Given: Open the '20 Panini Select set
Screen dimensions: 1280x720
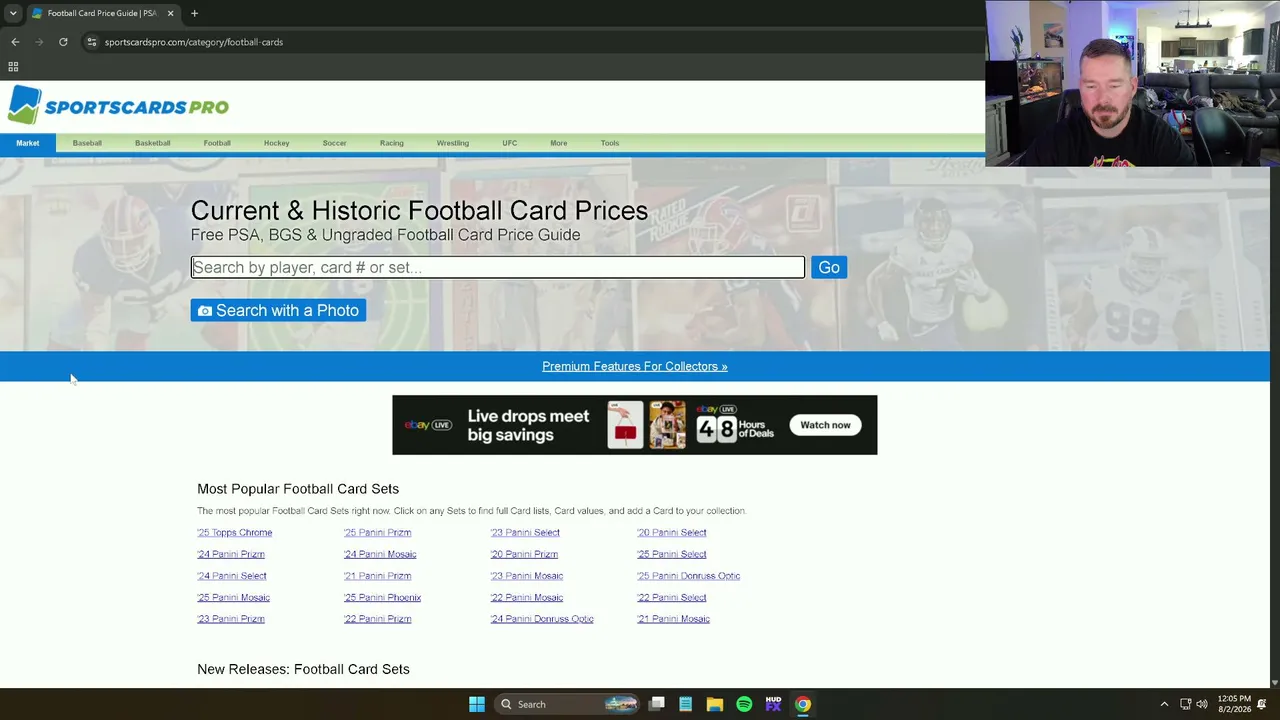Looking at the screenshot, I should pyautogui.click(x=672, y=533).
